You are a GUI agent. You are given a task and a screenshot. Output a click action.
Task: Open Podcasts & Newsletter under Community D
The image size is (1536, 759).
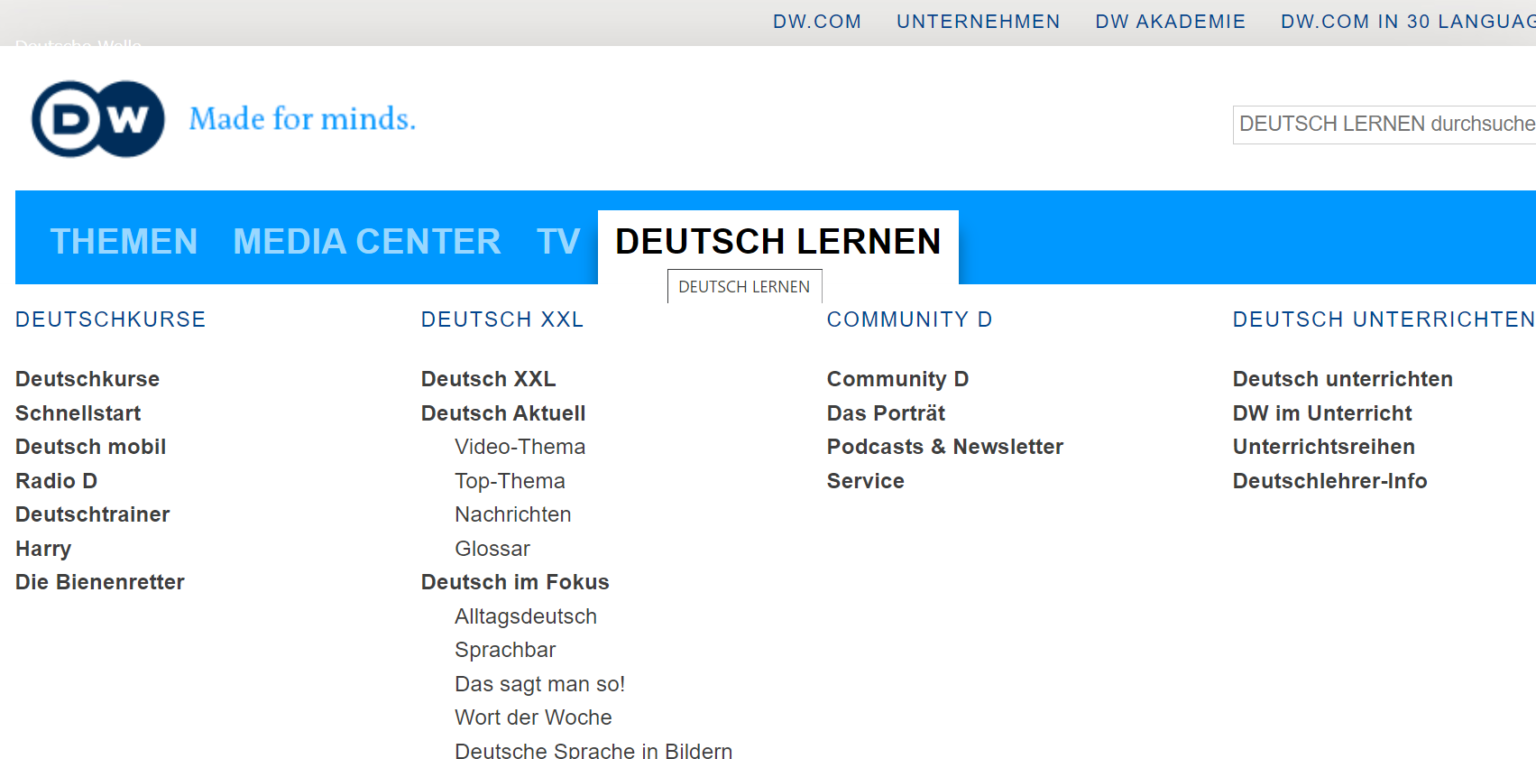click(x=944, y=447)
